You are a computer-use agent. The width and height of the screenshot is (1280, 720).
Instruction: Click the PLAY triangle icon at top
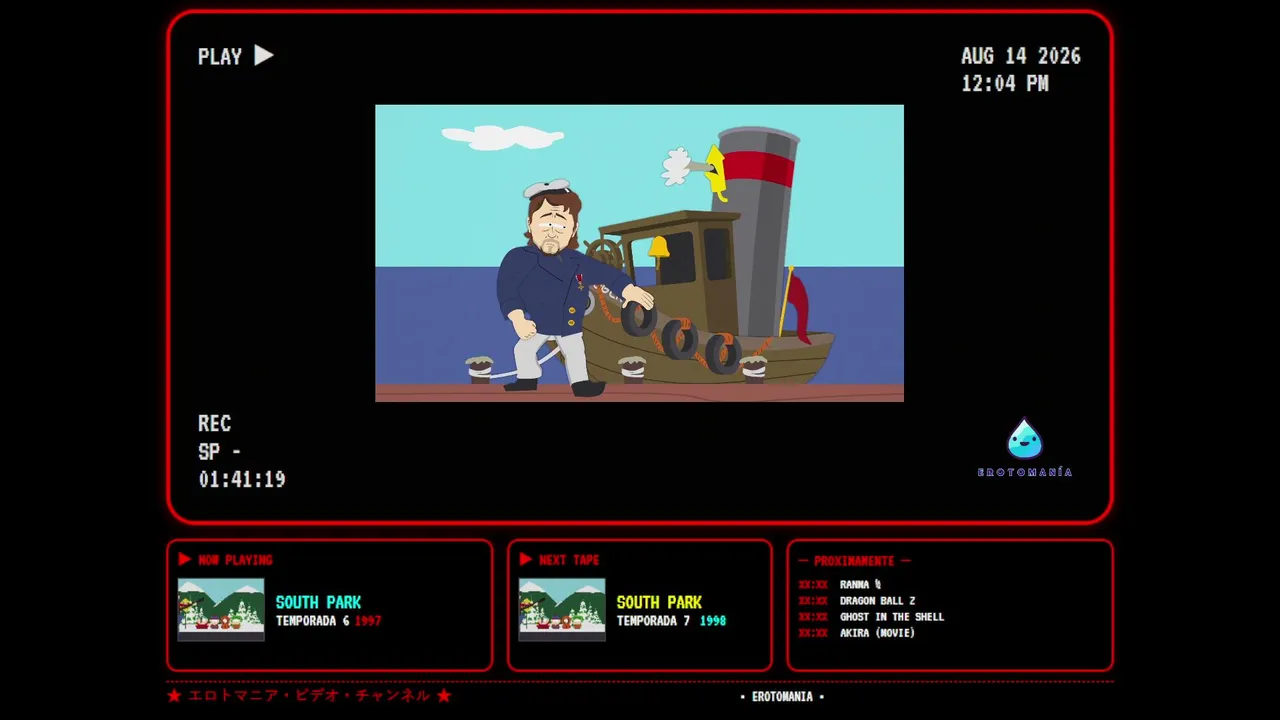click(264, 56)
